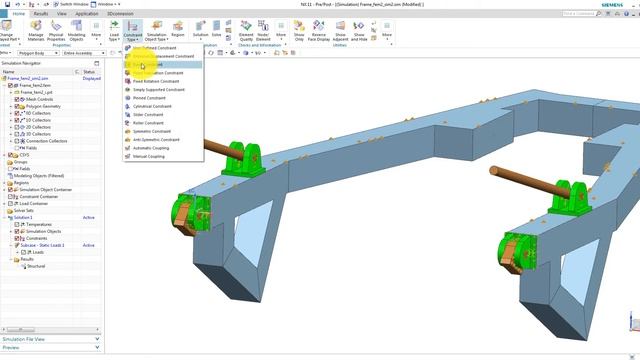Click the Node/Element information icon
This screenshot has width=640, height=360.
point(263,31)
